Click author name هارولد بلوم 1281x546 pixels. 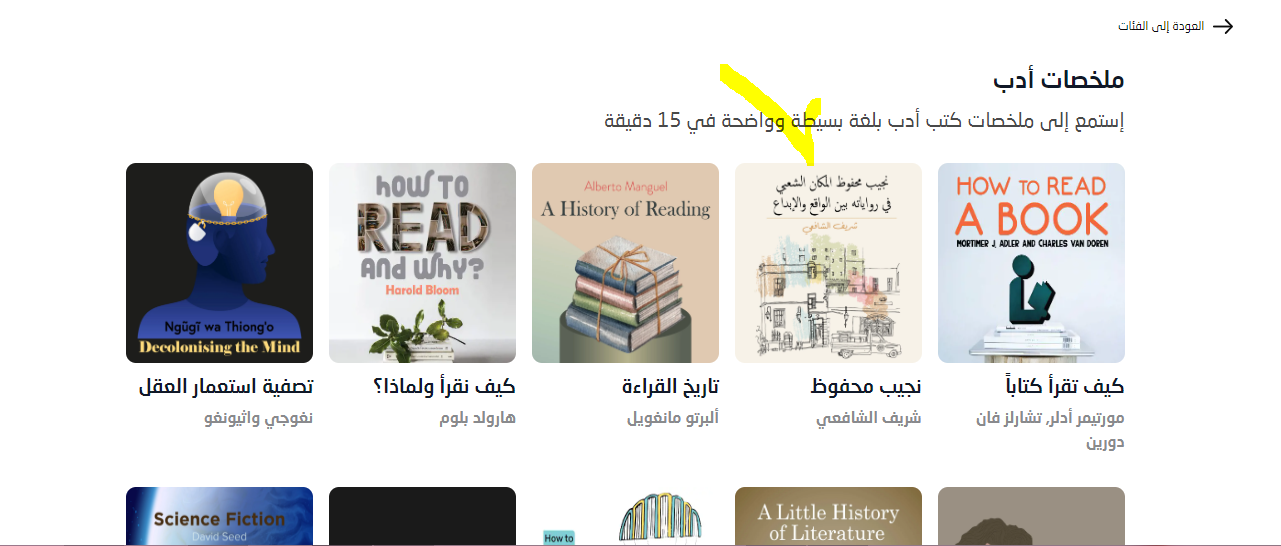coord(477,418)
